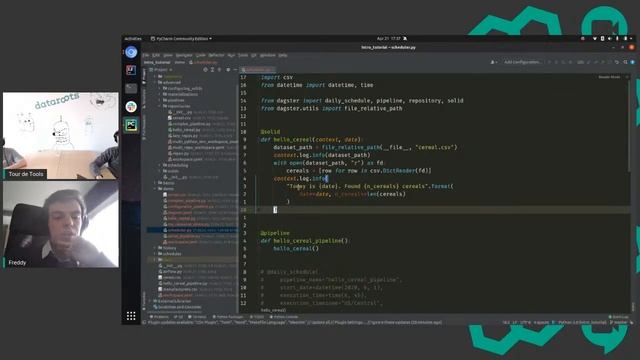Open the Edit menu
Viewport: 640px width, 360px height.
[x=156, y=55]
